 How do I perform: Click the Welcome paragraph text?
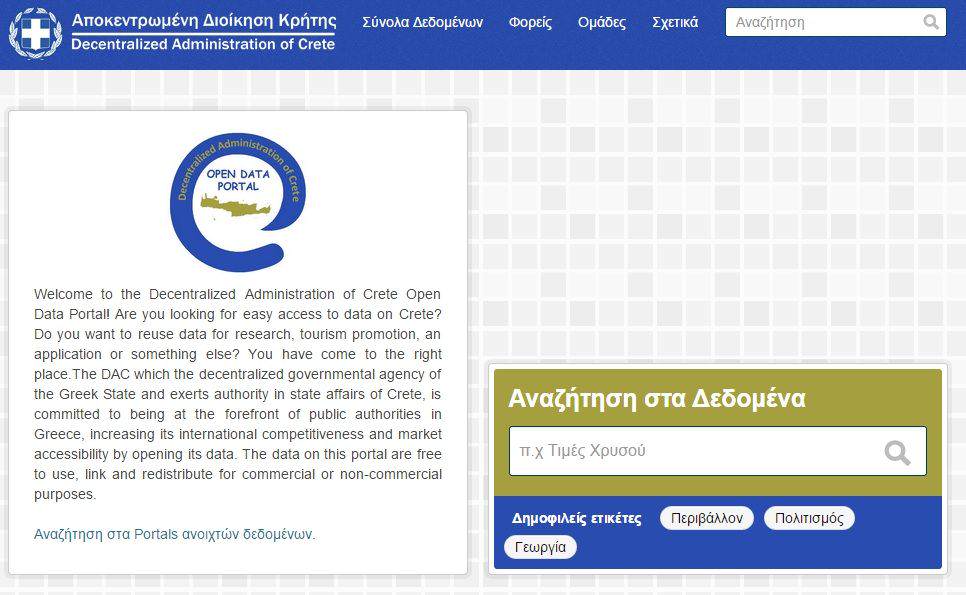(x=237, y=394)
